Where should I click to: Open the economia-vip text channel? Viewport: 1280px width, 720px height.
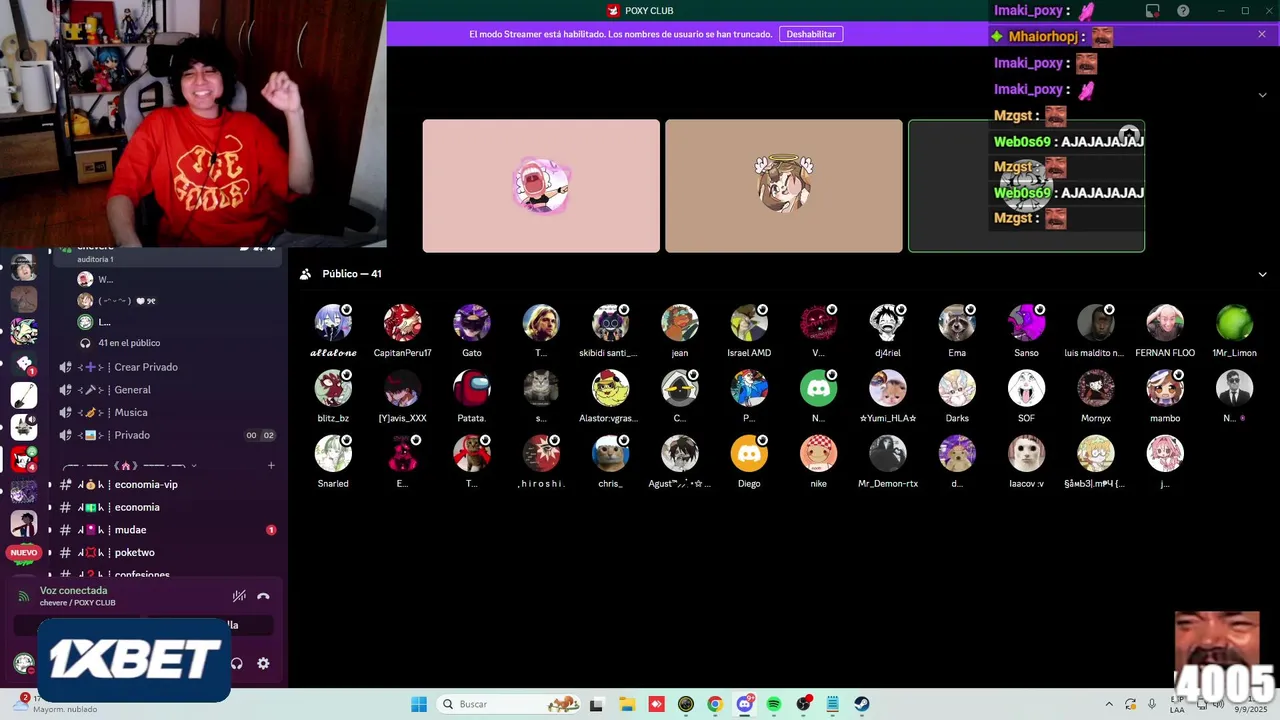click(166, 484)
